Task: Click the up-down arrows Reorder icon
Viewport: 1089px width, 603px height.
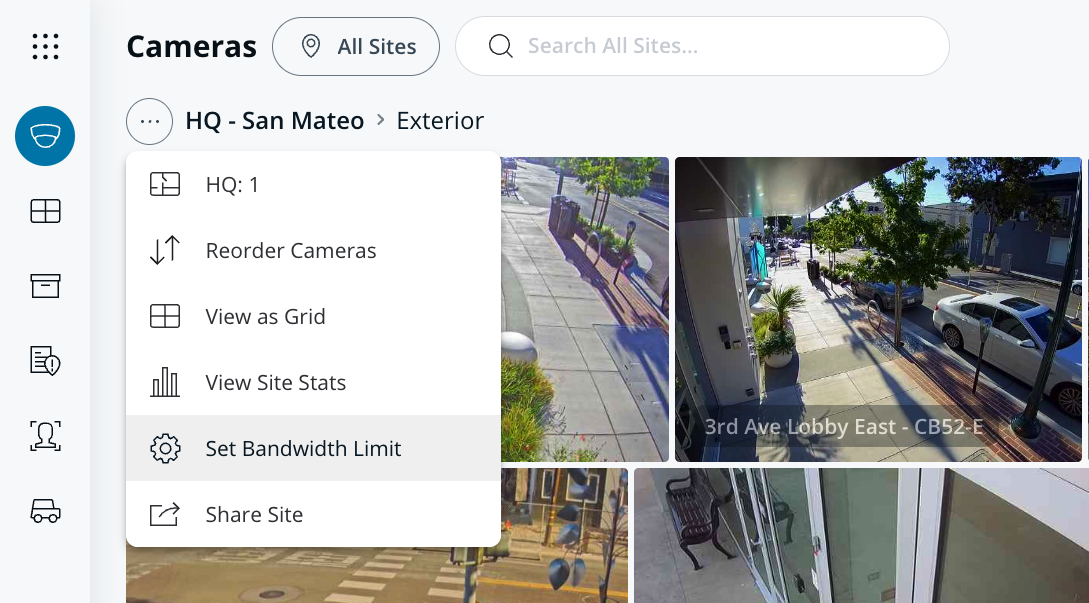Action: 165,250
